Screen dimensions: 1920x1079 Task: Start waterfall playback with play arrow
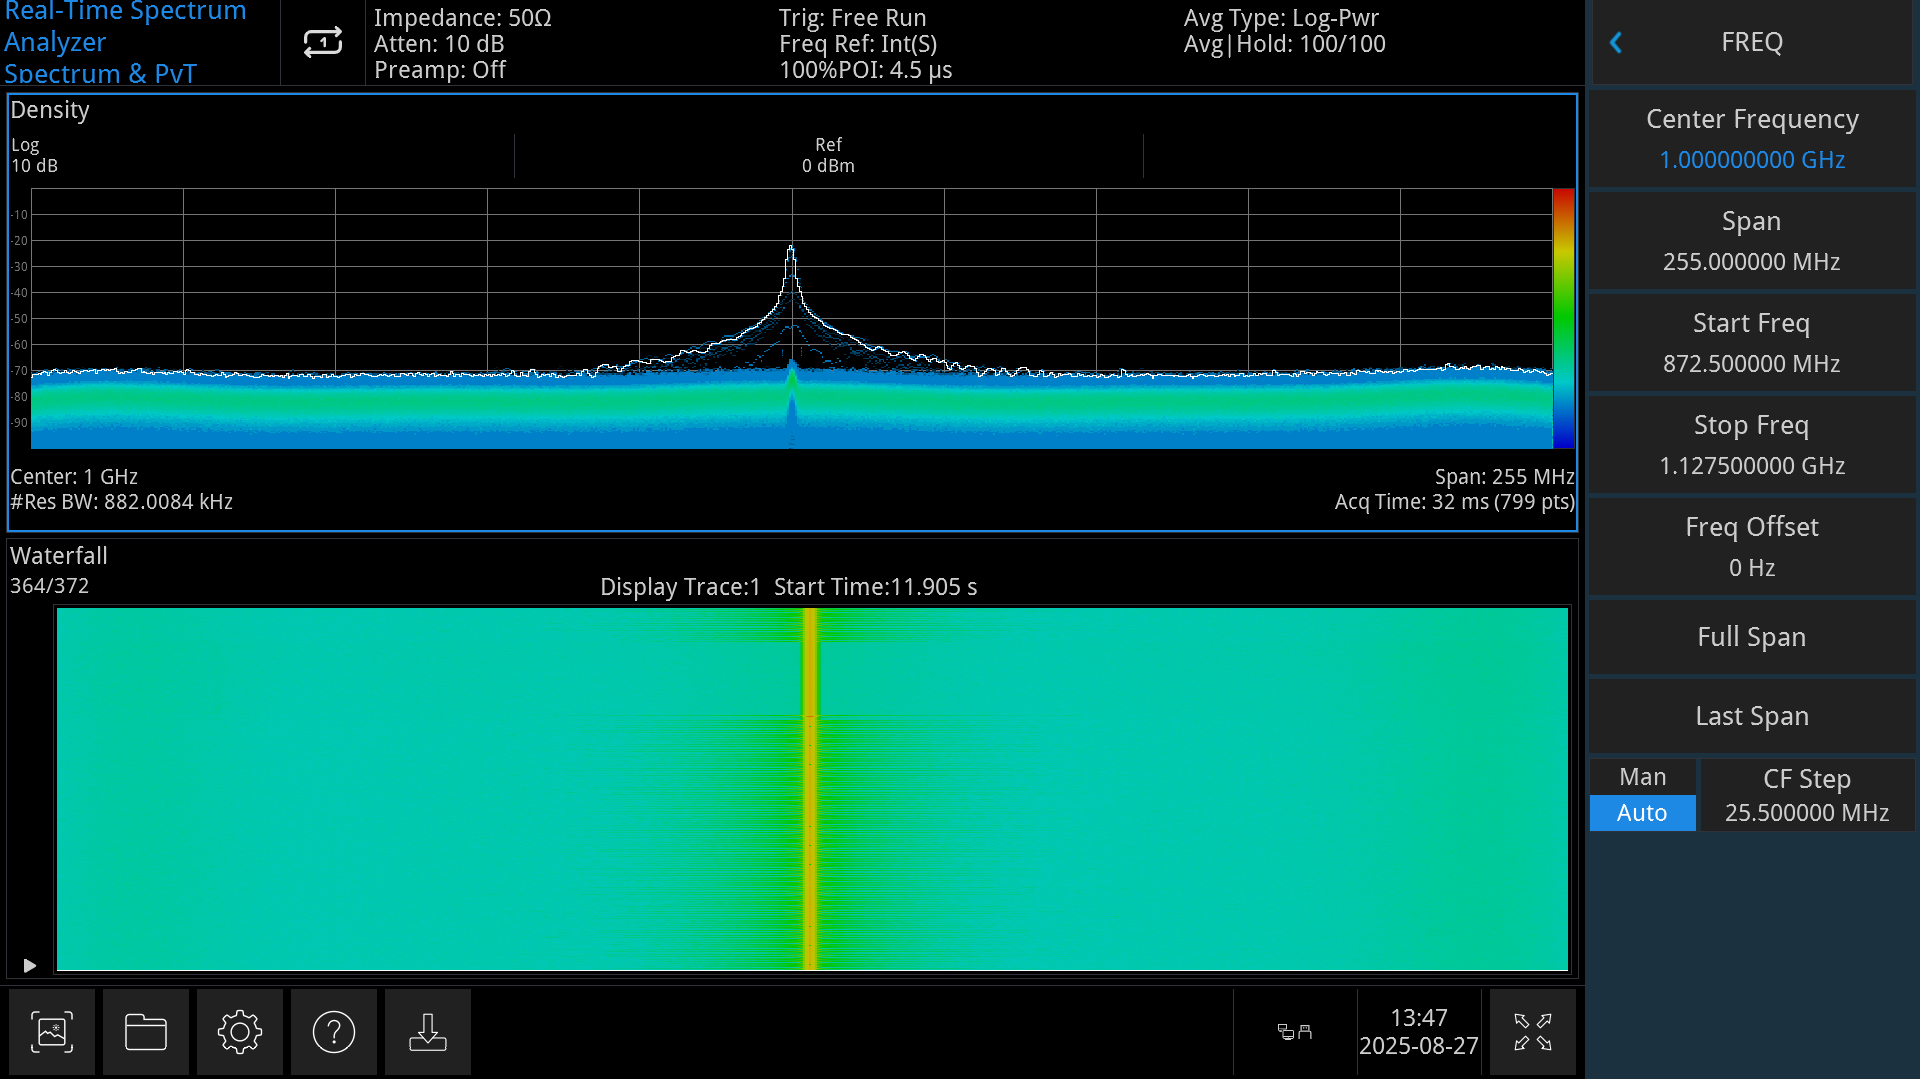tap(29, 965)
